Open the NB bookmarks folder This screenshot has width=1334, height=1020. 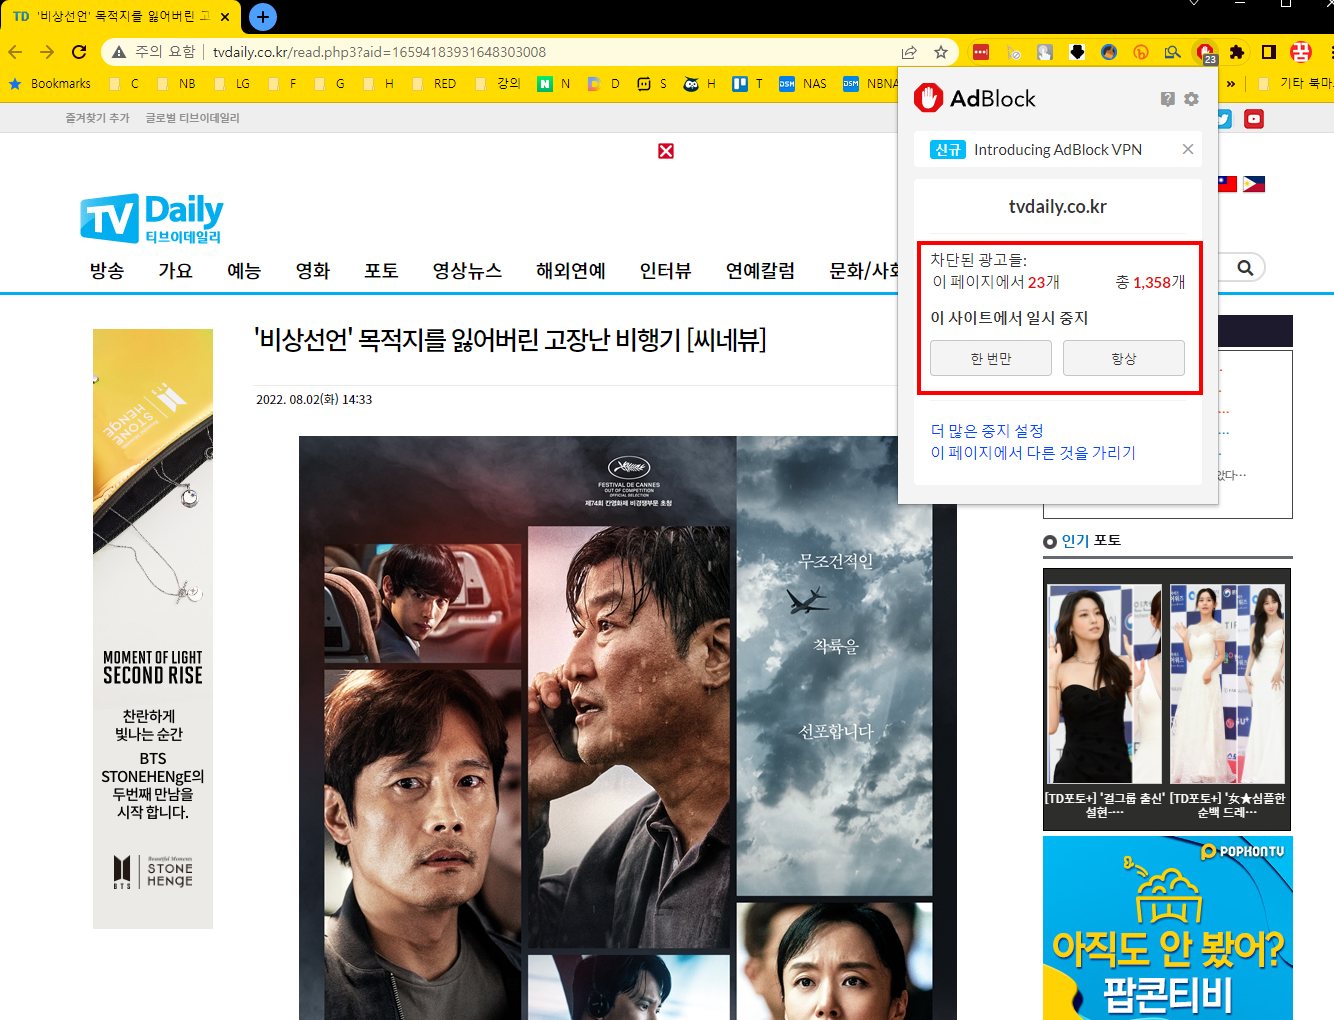click(x=177, y=84)
